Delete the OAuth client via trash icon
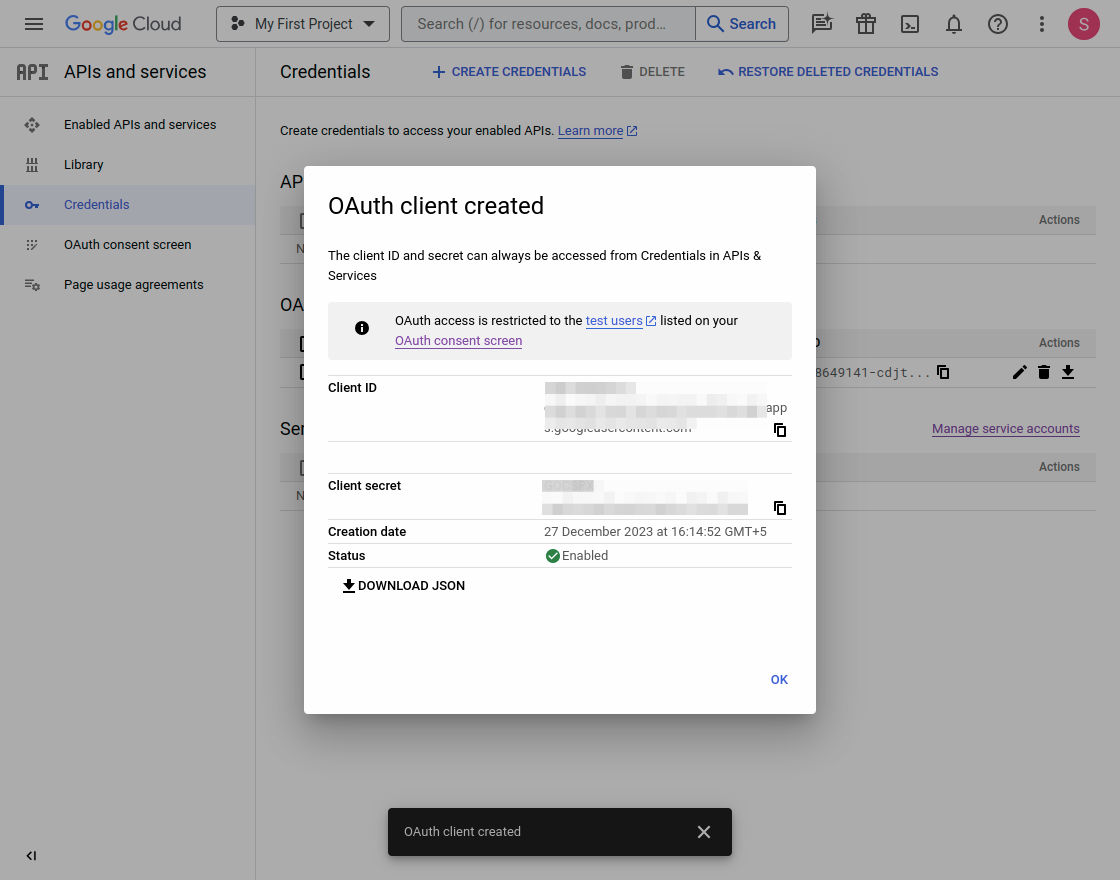 pyautogui.click(x=1044, y=372)
